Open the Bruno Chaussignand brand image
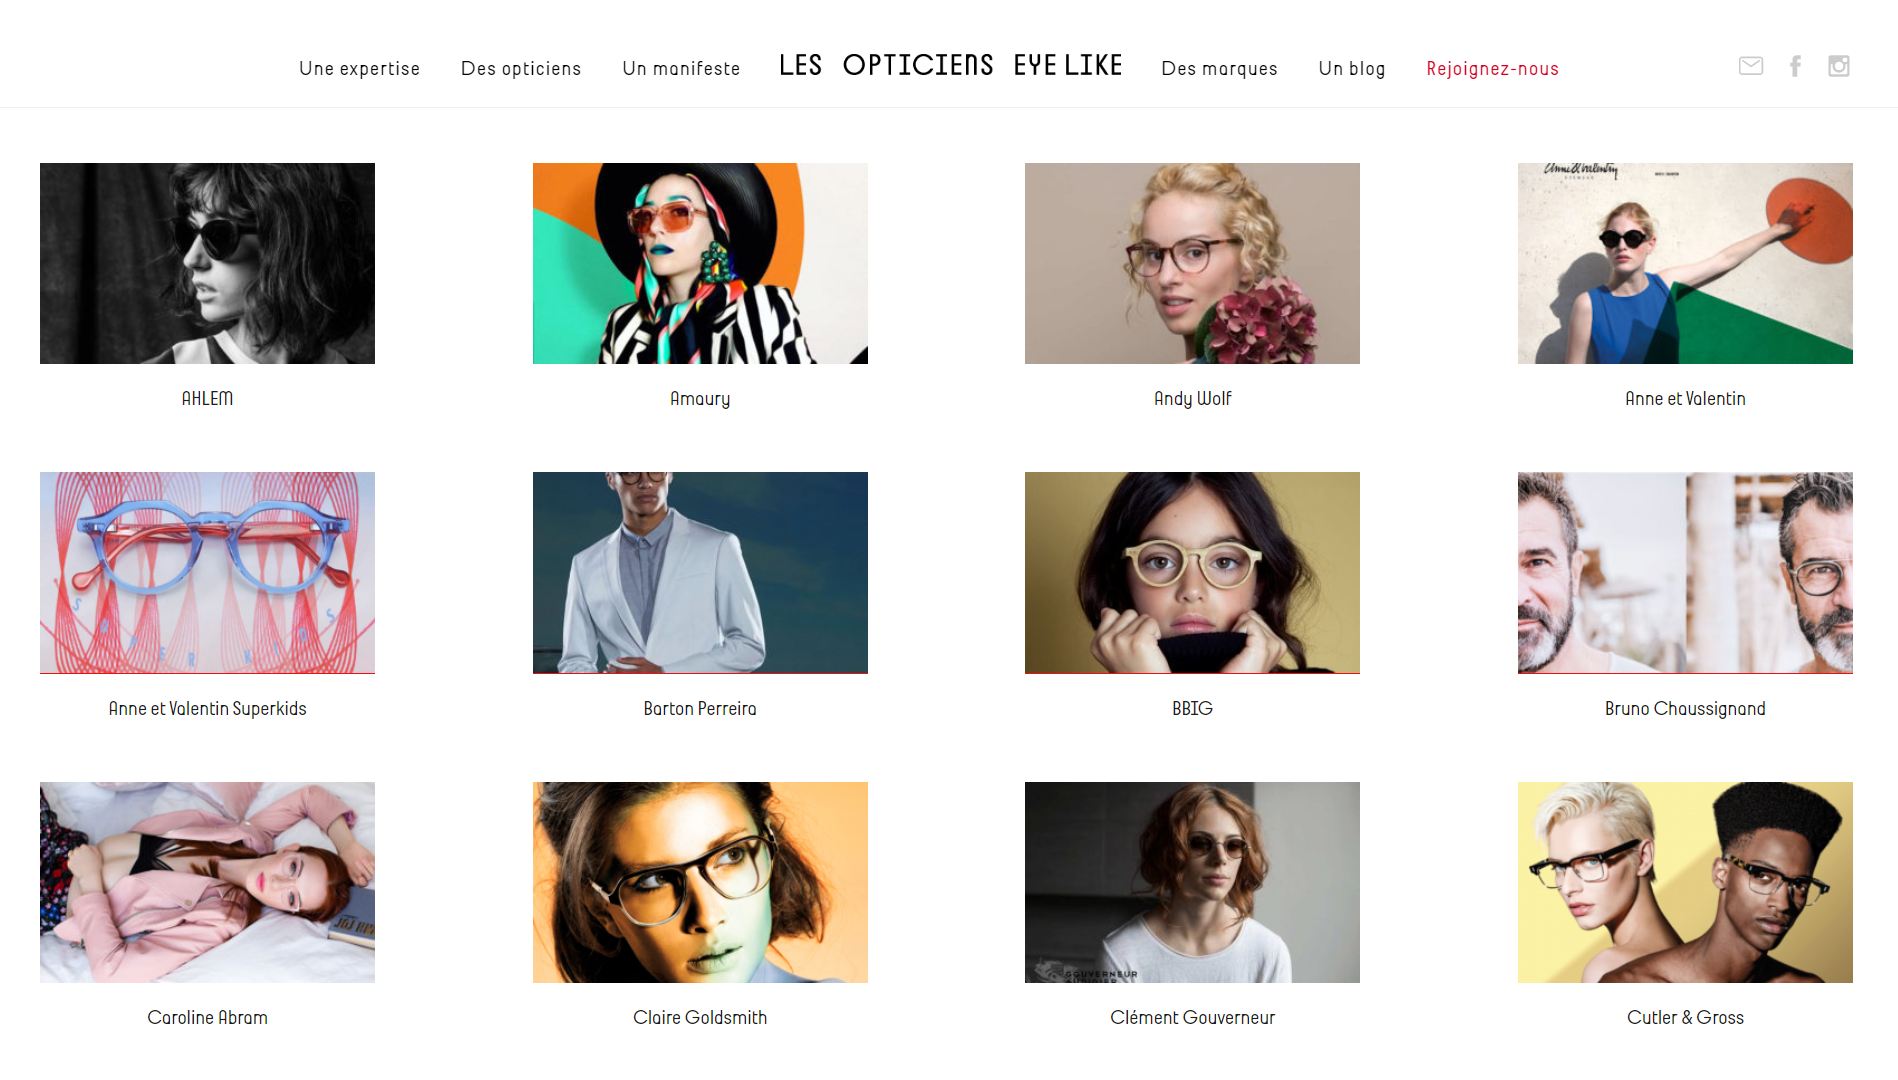Screen dimensions: 1898x1080 (x=1685, y=573)
